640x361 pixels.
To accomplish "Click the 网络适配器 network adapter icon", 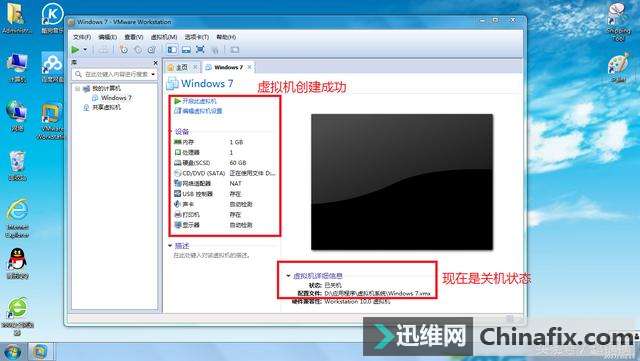I will tap(178, 183).
